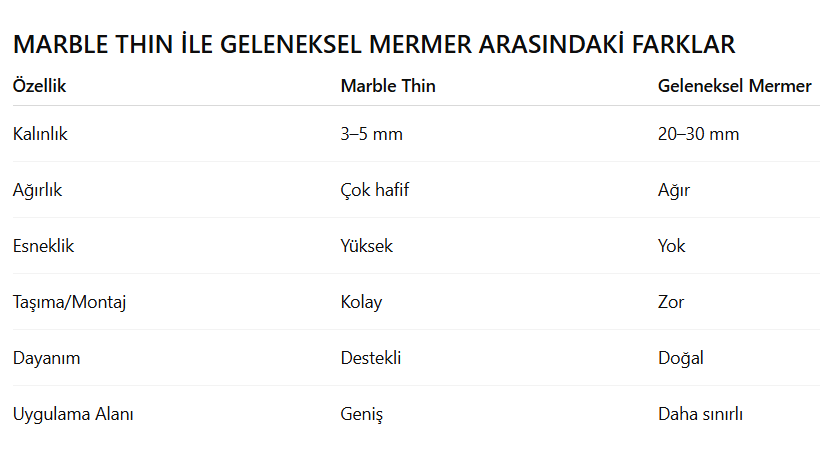
Task: Click the 'Kalınlık' row label
Action: [40, 134]
